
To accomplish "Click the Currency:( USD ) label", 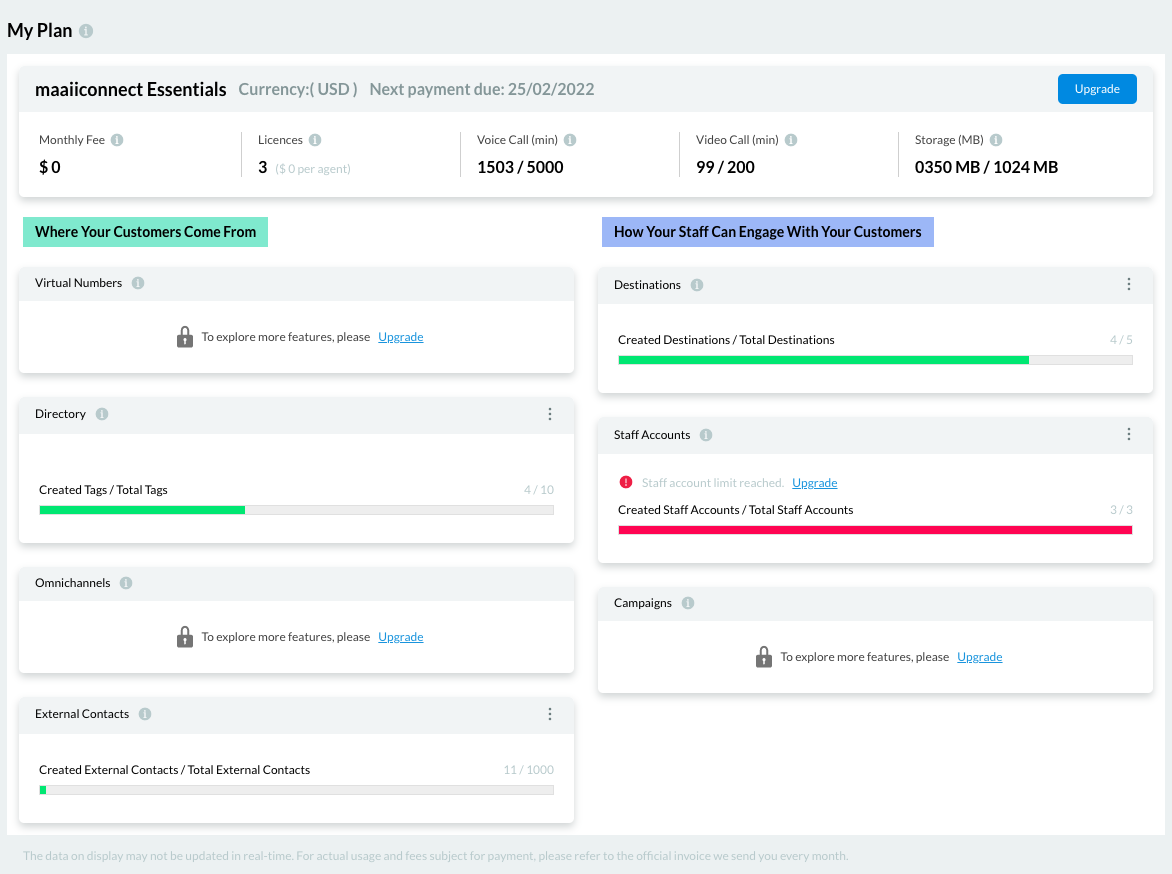I will (x=297, y=89).
